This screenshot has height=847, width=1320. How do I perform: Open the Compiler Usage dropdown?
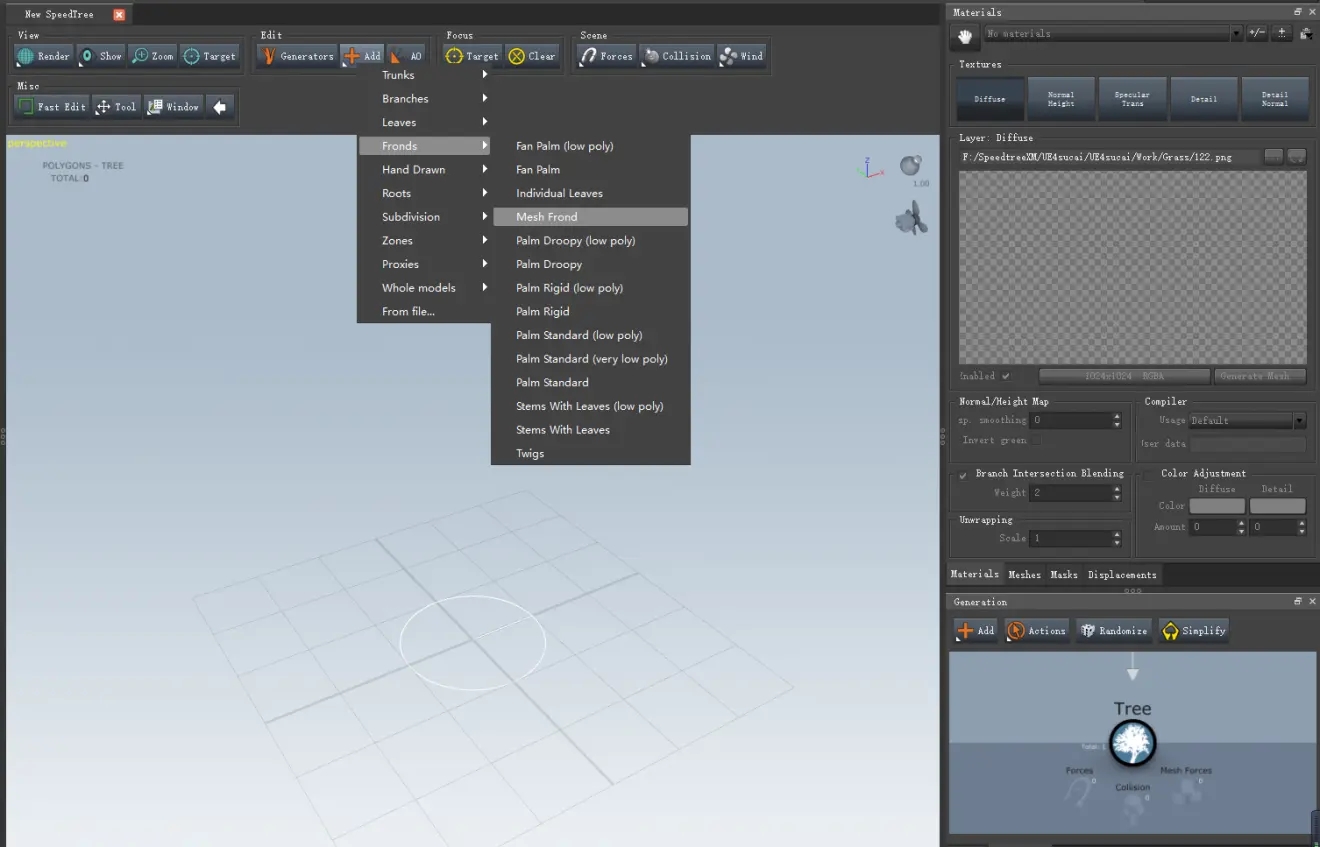(x=1247, y=421)
